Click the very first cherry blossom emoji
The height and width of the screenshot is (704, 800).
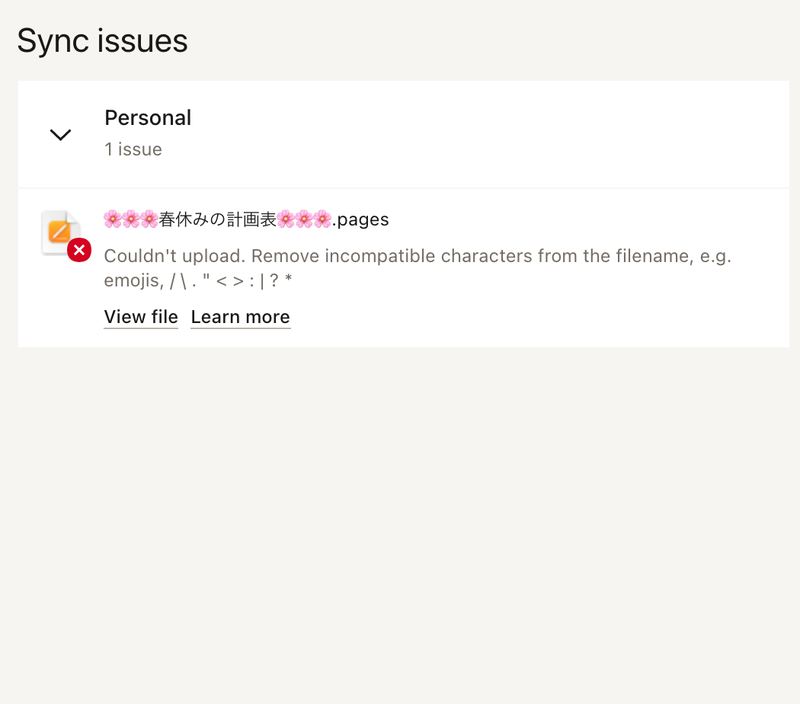click(x=113, y=219)
